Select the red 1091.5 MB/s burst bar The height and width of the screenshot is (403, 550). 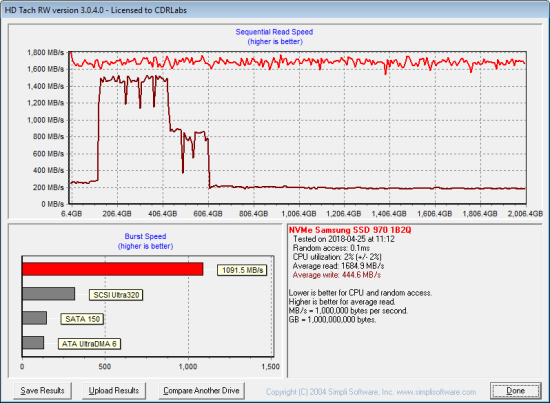[x=113, y=269]
